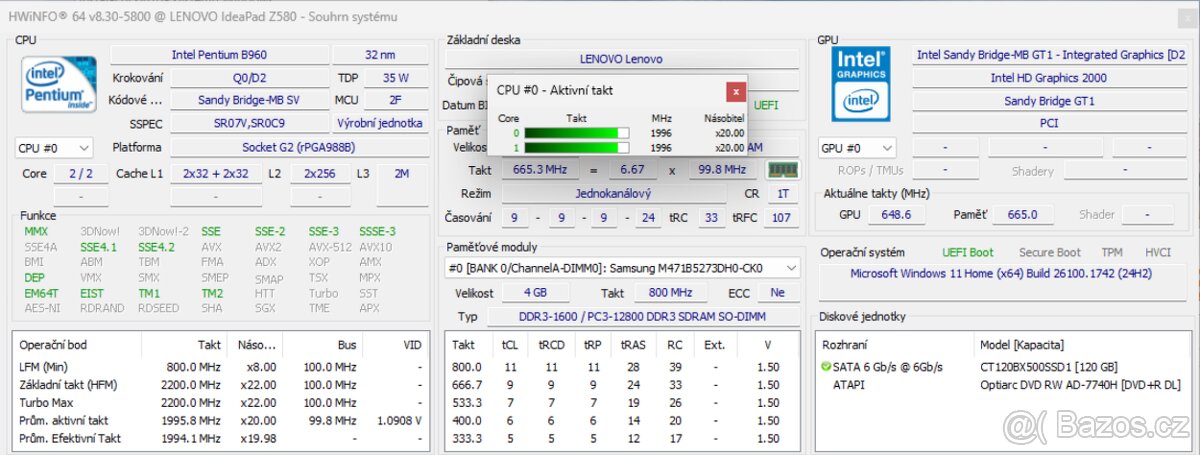
Task: Click the green SATA status check icon
Action: 825,368
